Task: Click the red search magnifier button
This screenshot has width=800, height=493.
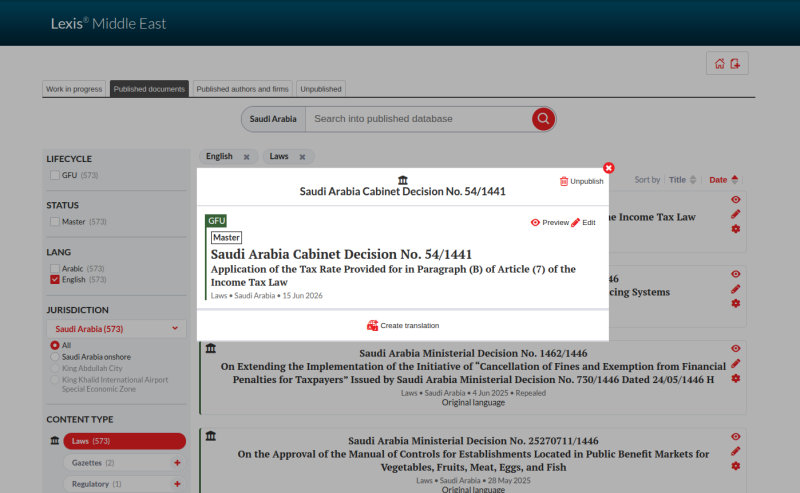Action: point(543,119)
